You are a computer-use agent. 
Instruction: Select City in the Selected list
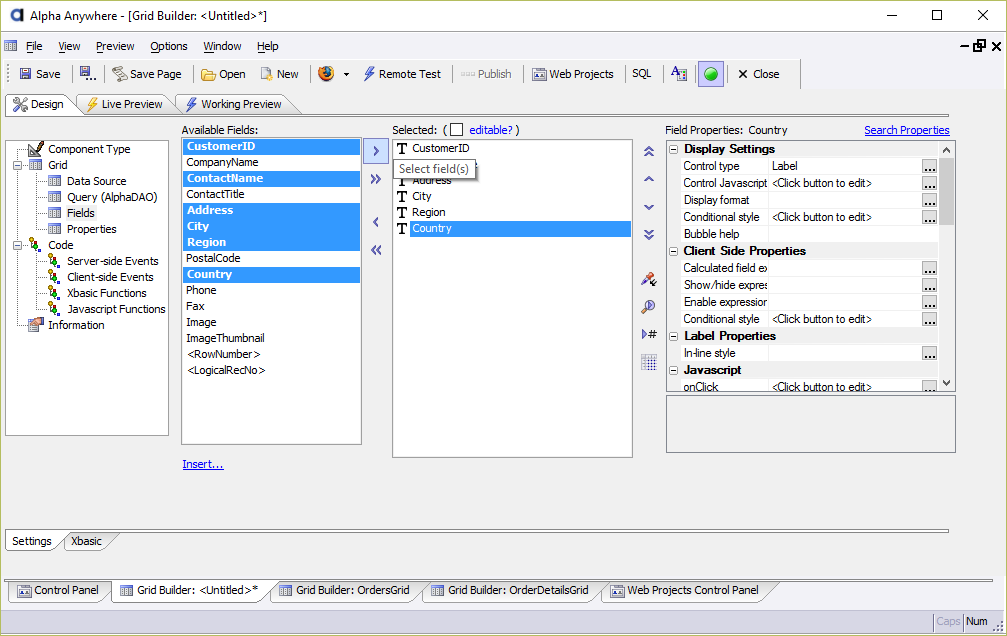[x=421, y=196]
